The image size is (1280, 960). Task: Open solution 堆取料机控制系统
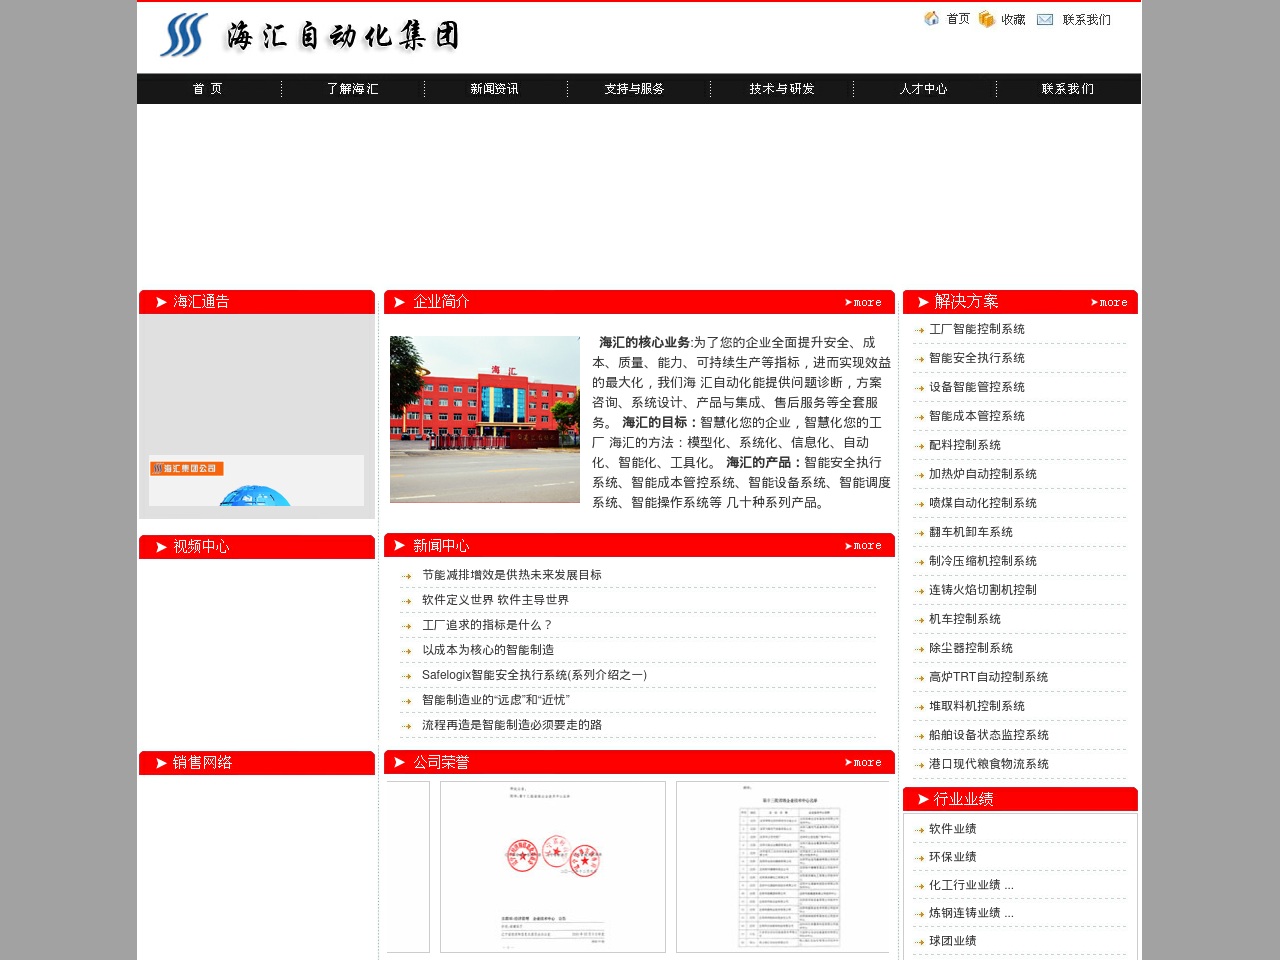pos(977,706)
